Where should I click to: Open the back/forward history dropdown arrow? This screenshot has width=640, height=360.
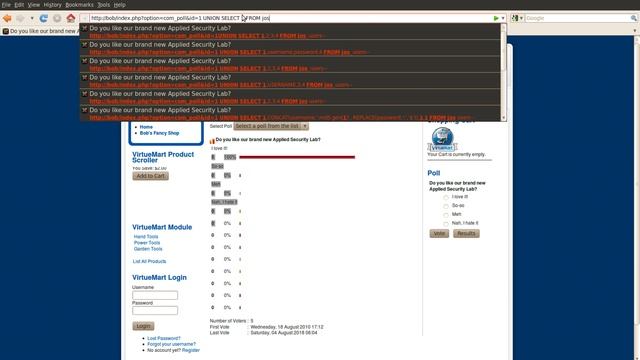coord(32,18)
